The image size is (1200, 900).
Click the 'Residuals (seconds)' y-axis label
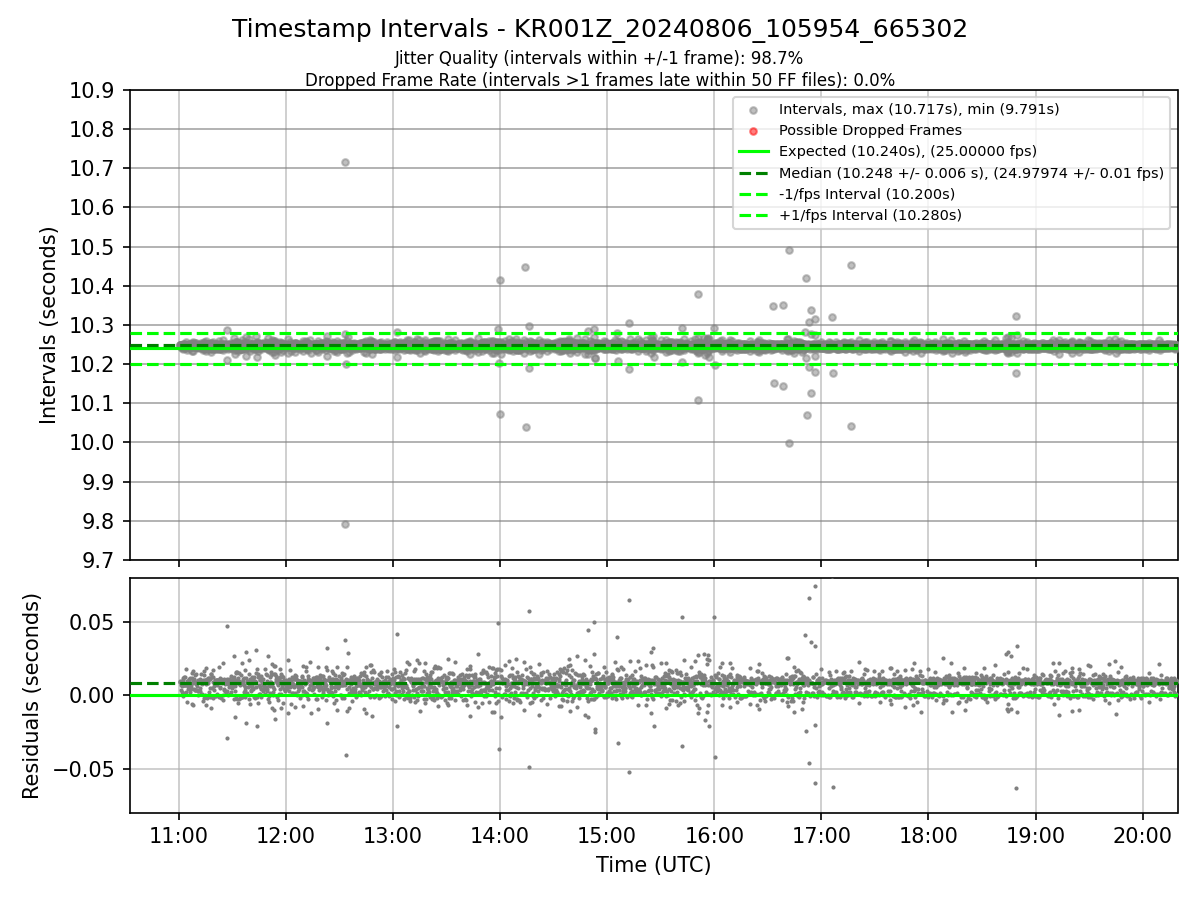[31, 696]
